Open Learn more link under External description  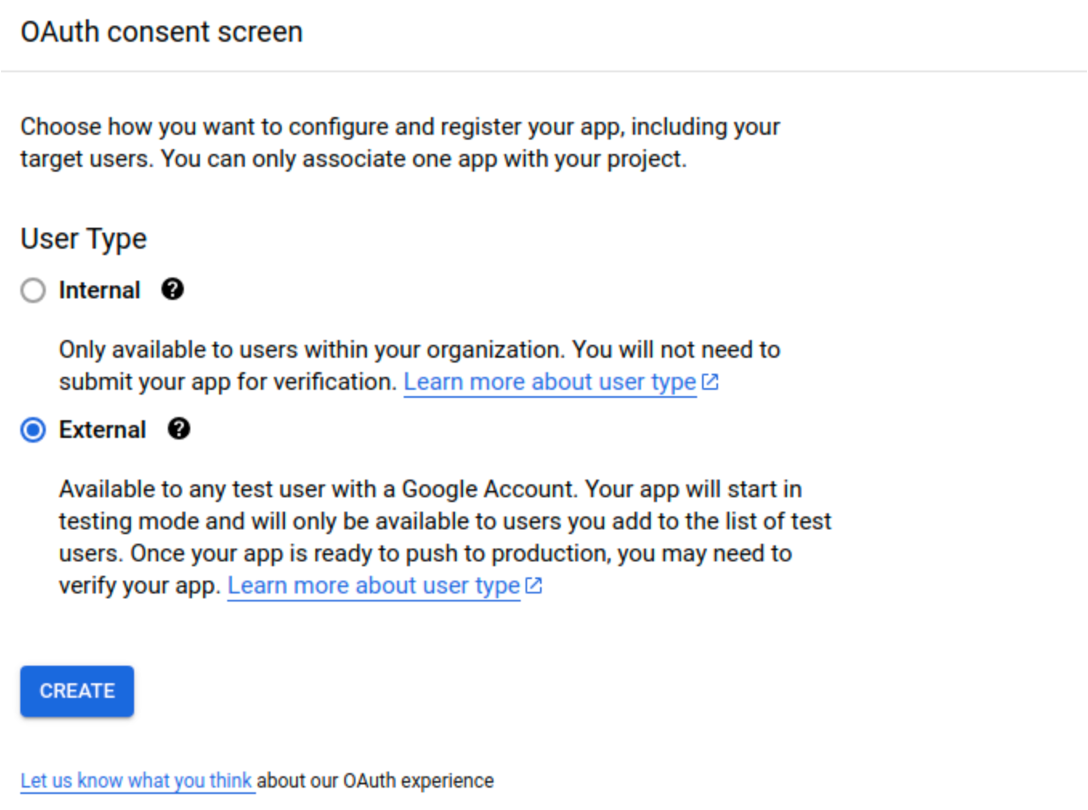373,586
